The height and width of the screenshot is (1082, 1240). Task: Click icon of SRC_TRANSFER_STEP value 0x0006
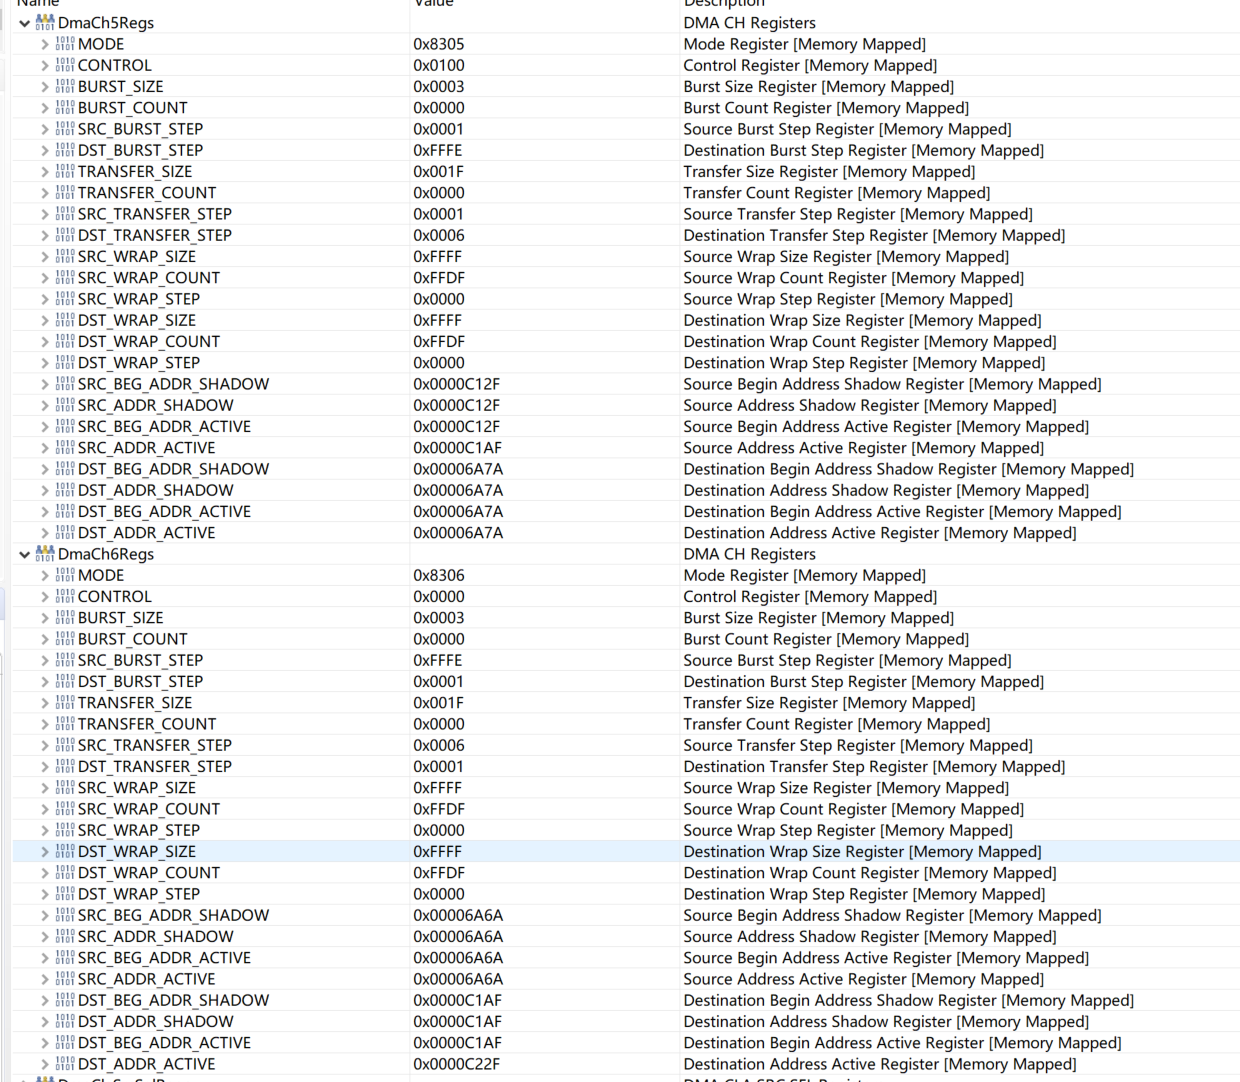pos(65,745)
